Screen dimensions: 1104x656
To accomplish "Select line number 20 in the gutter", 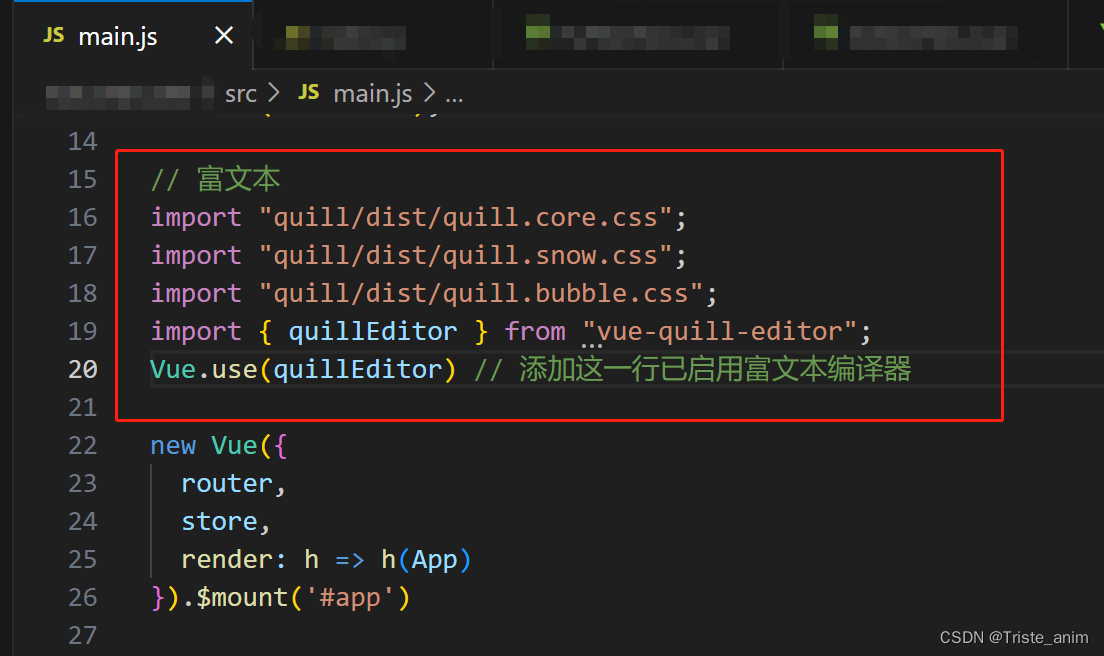I will [83, 369].
